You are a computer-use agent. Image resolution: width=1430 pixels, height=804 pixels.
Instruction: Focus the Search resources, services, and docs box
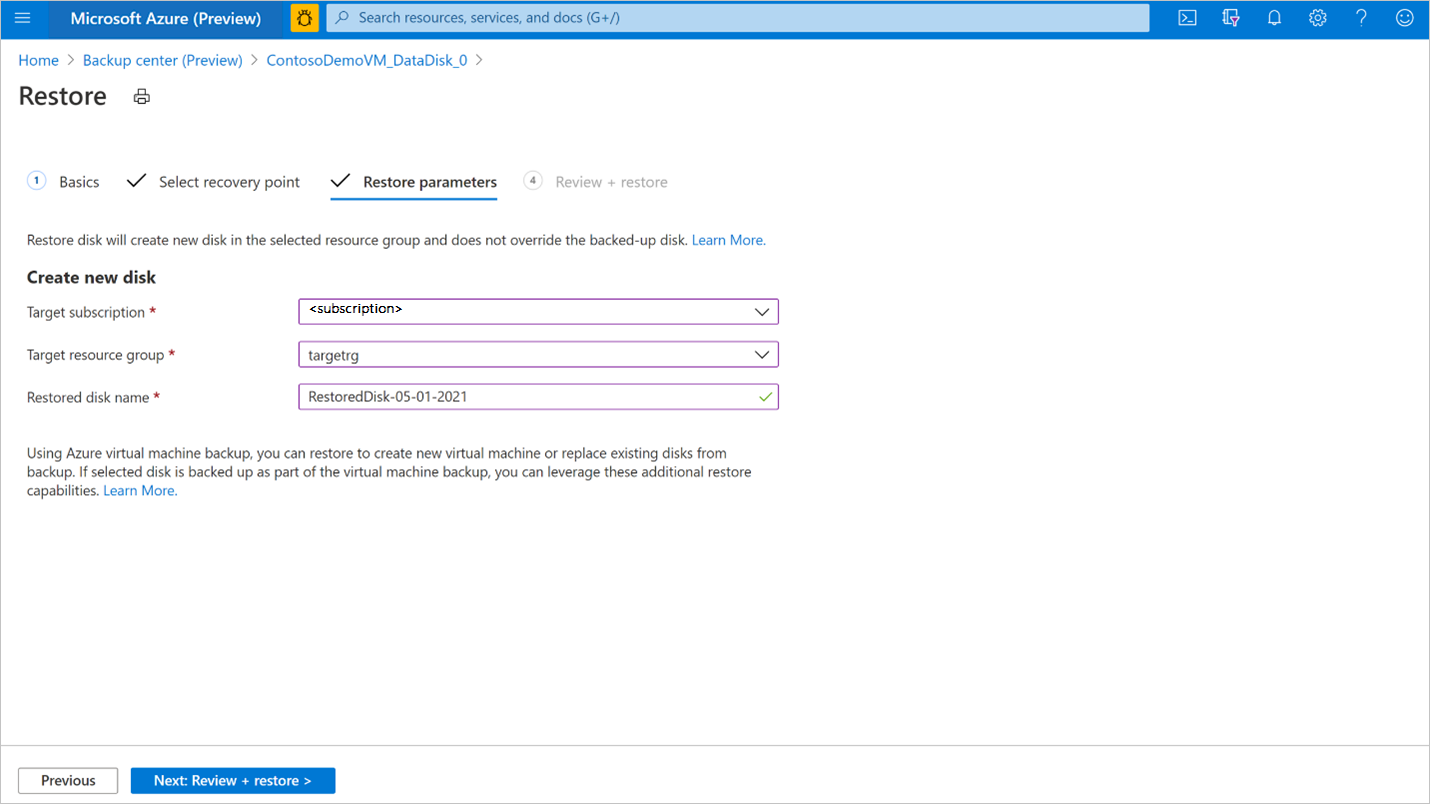738,18
